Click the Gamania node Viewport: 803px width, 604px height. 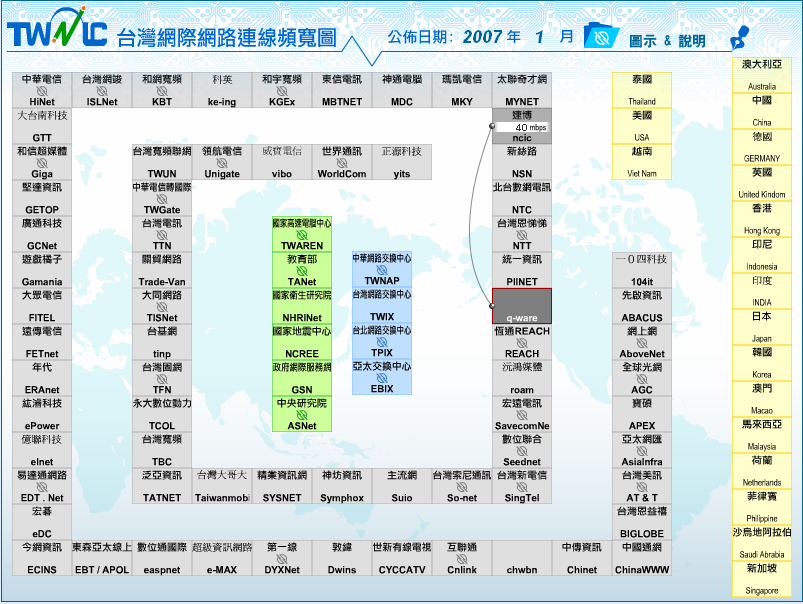tap(42, 270)
